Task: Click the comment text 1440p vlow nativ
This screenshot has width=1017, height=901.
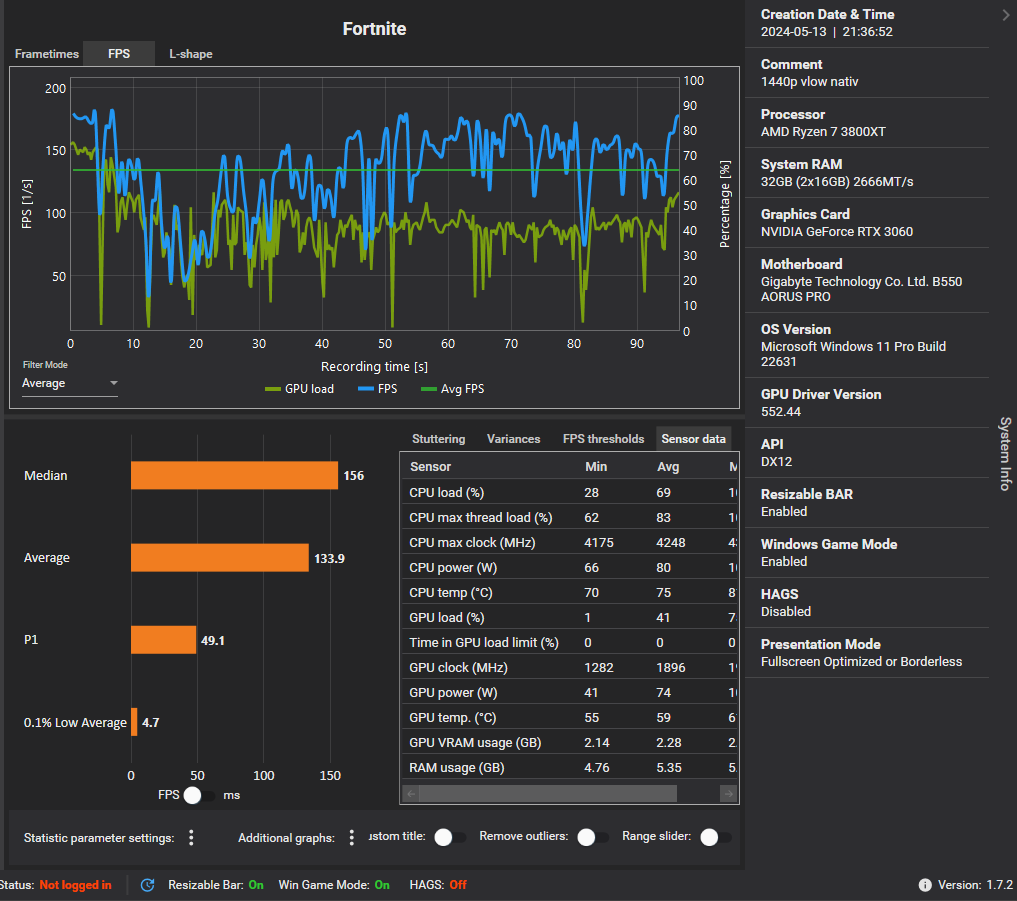Action: [x=809, y=82]
